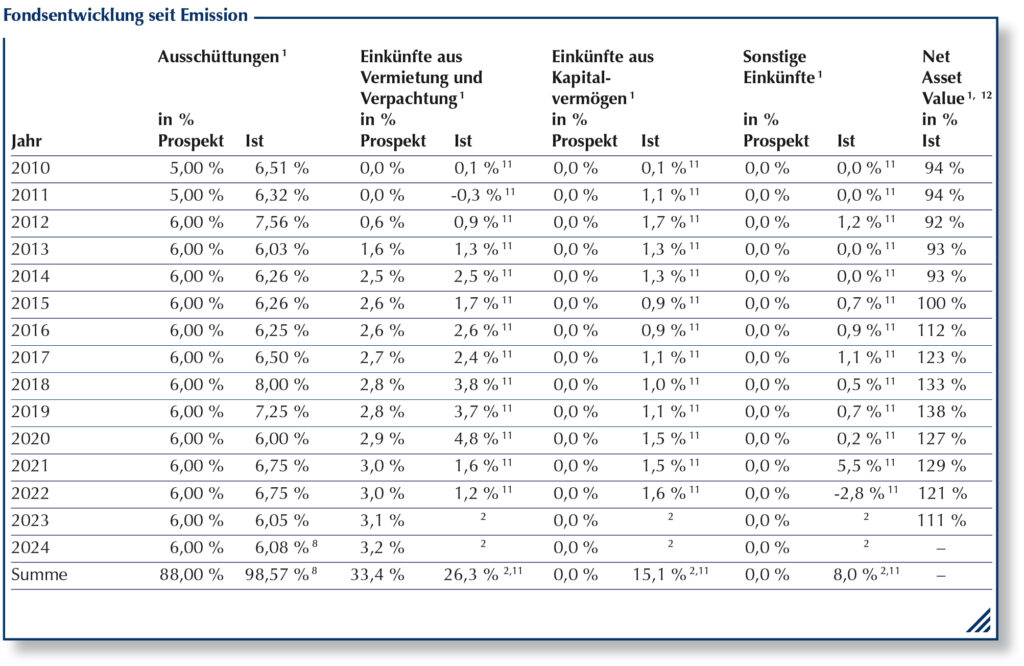Select the "Jahr" column header
Screen dimensions: 1024x666
[27, 141]
